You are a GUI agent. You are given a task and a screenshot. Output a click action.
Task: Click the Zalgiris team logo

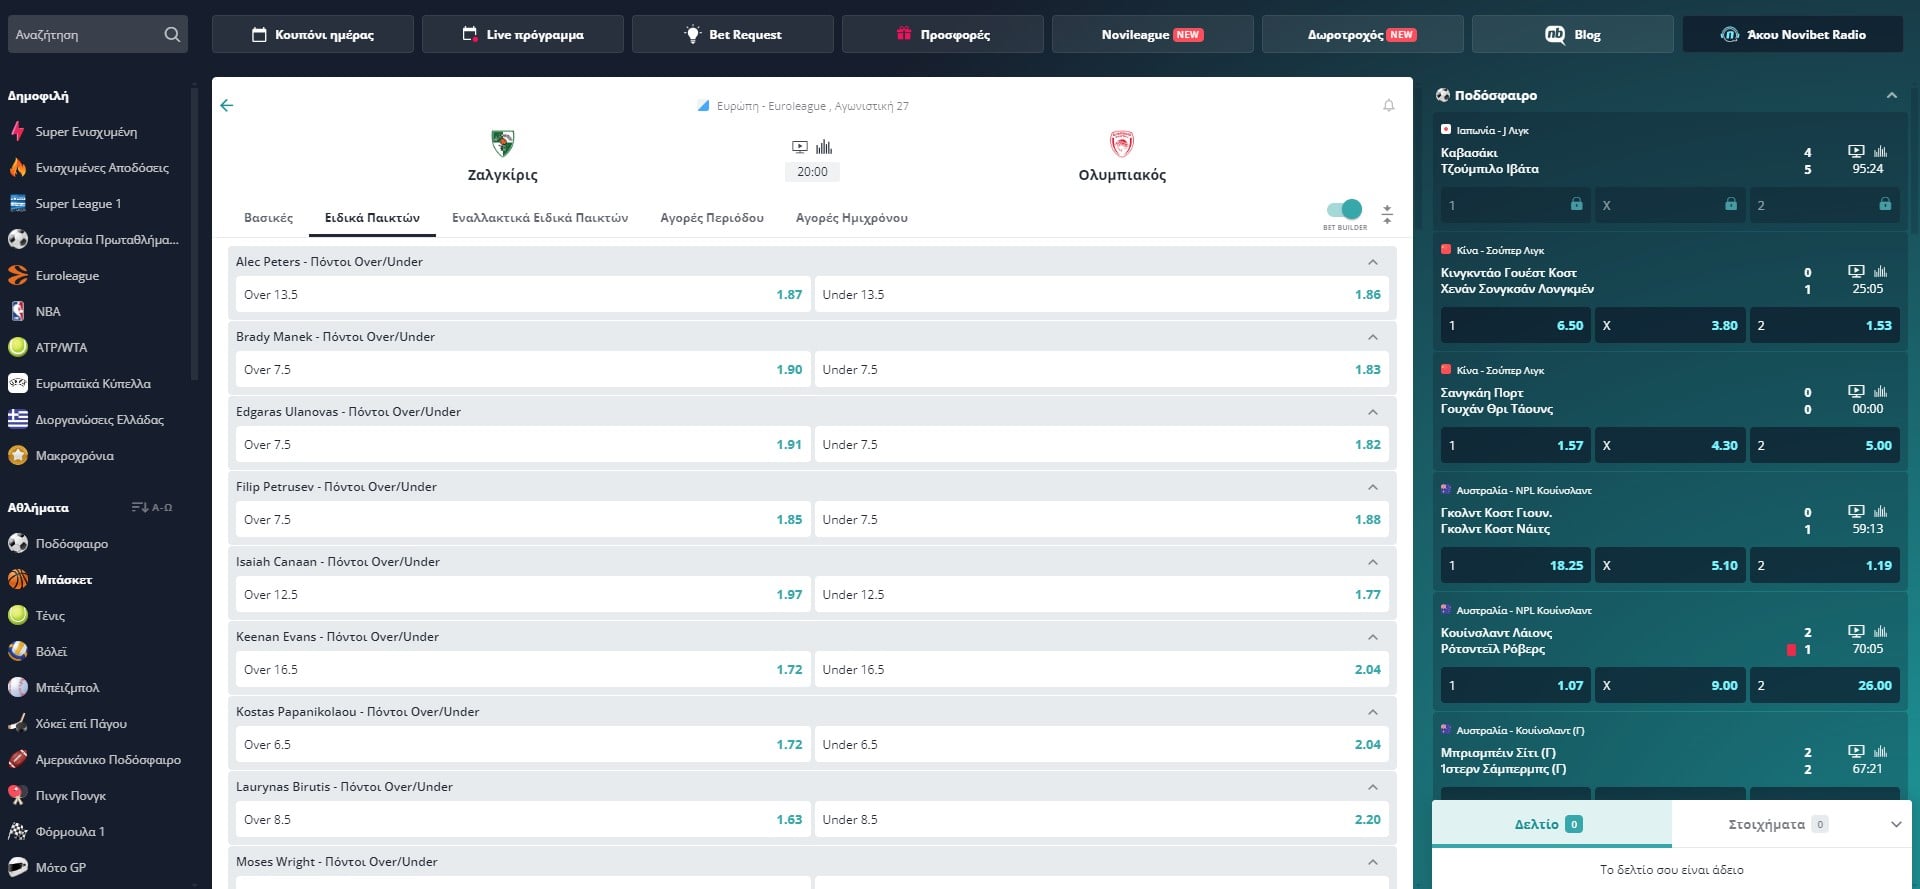coord(502,144)
